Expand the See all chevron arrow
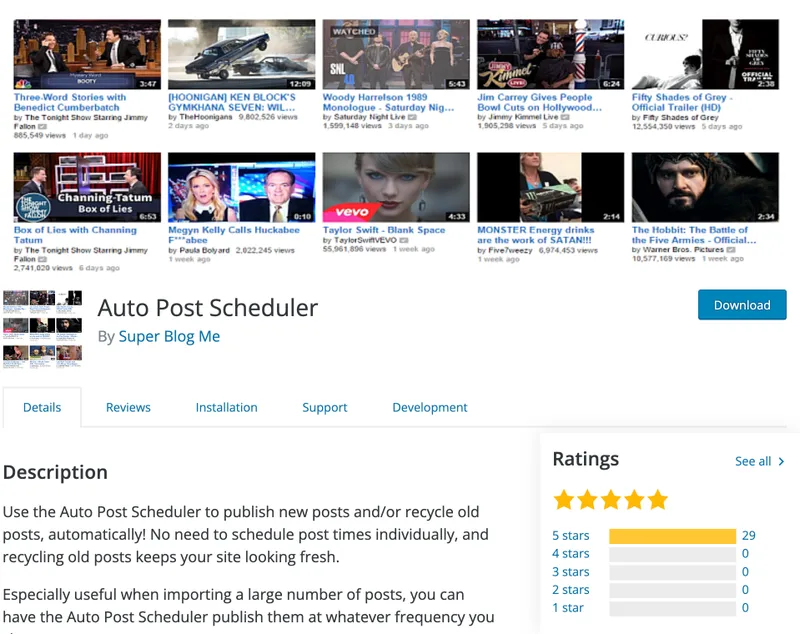This screenshot has height=634, width=800. [781, 462]
